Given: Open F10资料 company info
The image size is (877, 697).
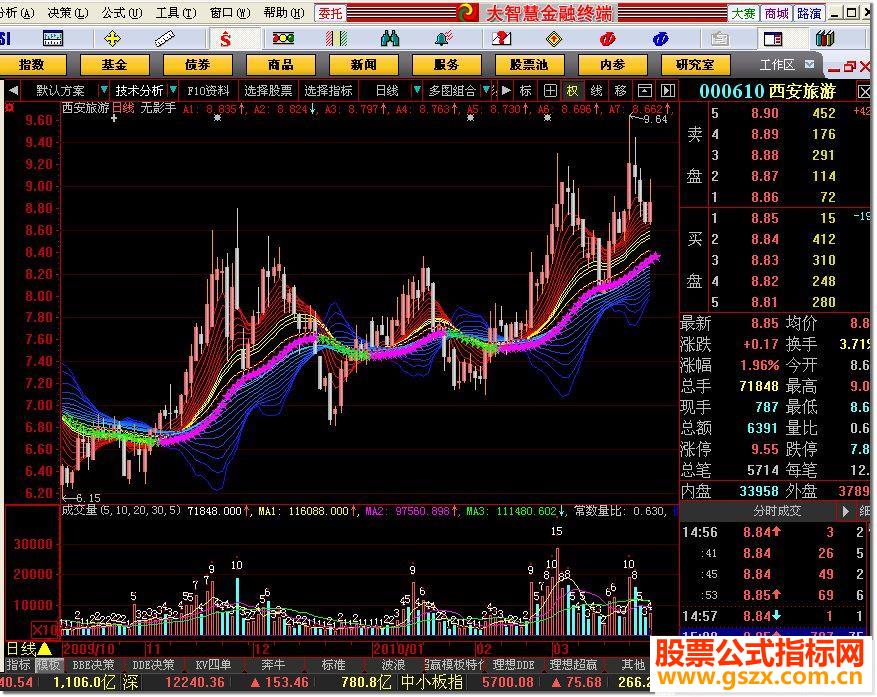Looking at the screenshot, I should (208, 90).
